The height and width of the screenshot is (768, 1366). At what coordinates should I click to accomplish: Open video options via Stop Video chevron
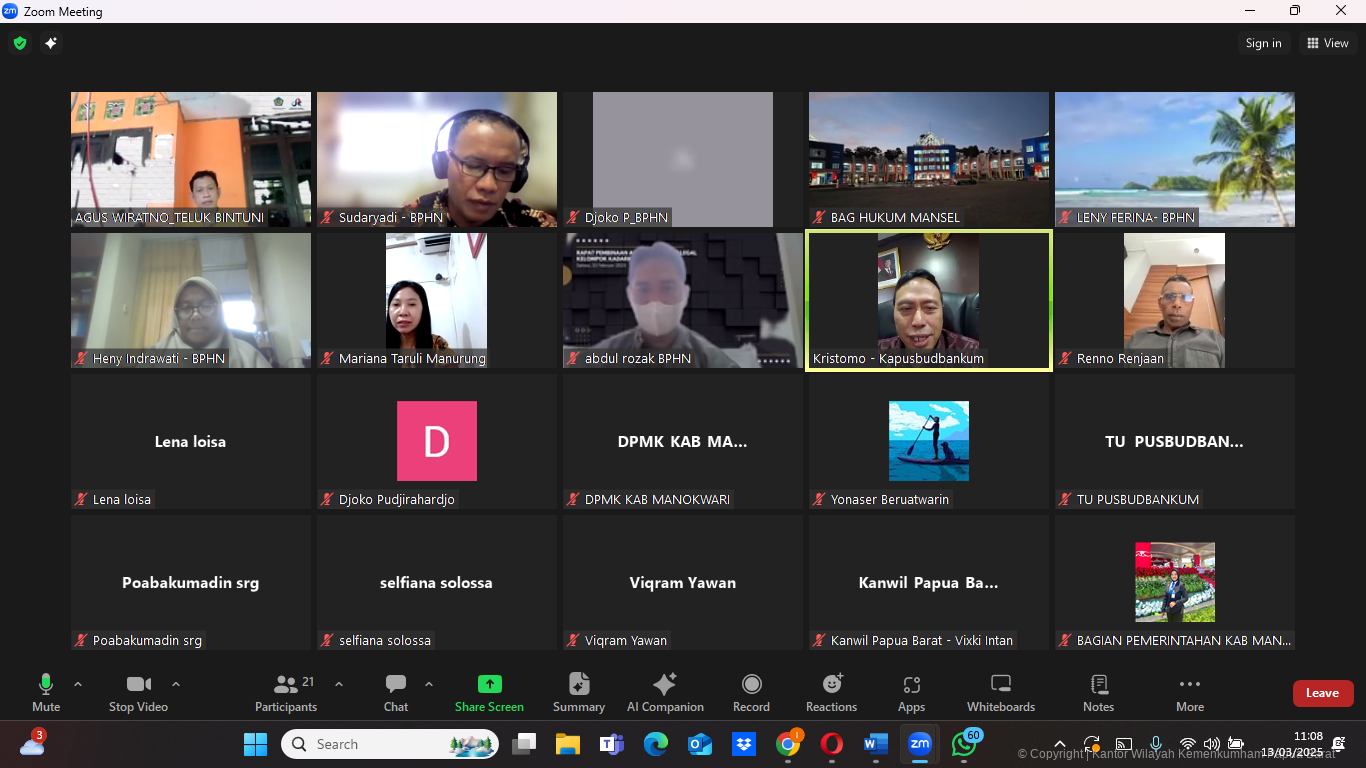[176, 686]
